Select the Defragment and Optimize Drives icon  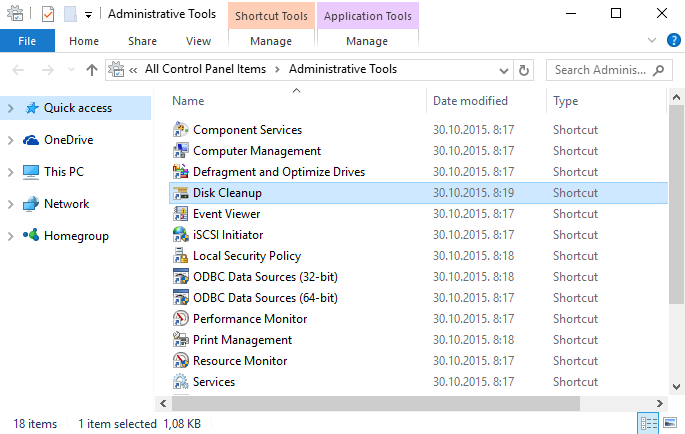180,172
